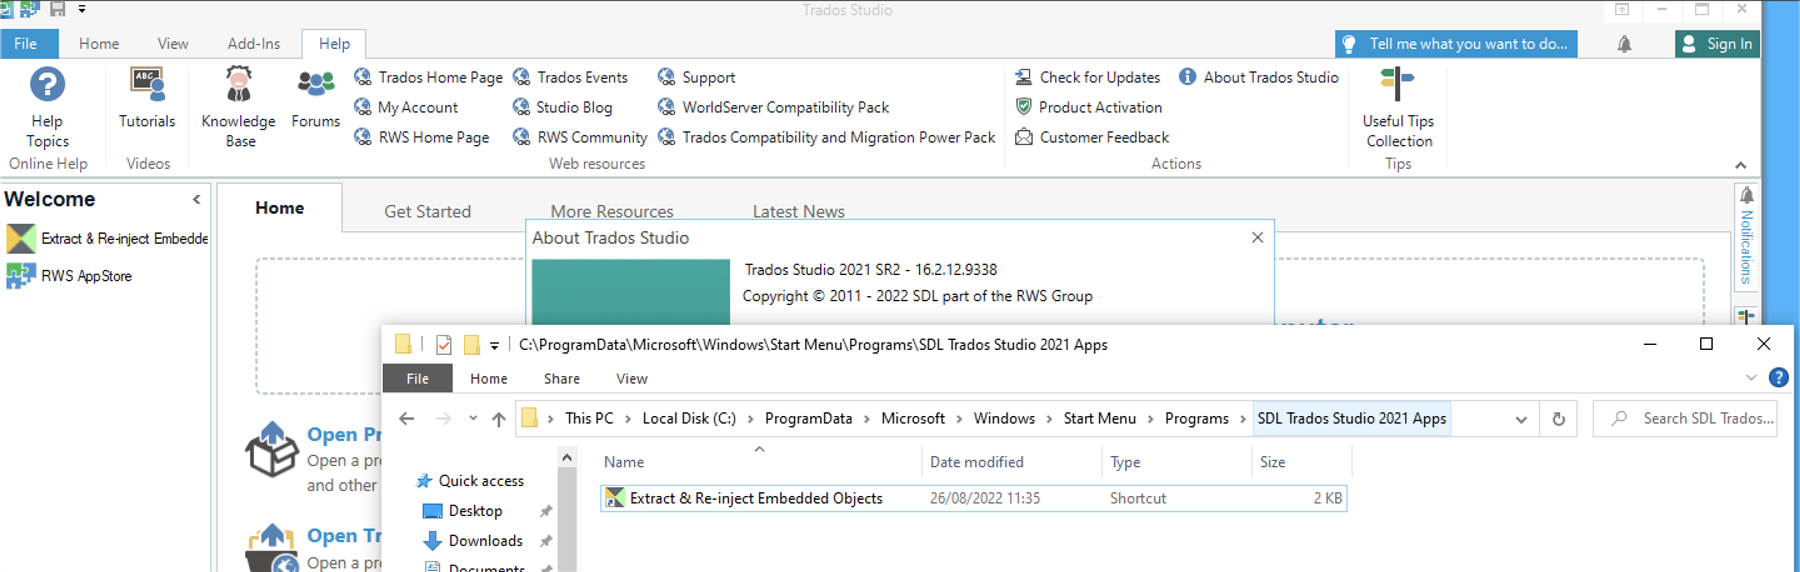
Task: Open Explorer Share ribbon tab
Action: pos(562,379)
